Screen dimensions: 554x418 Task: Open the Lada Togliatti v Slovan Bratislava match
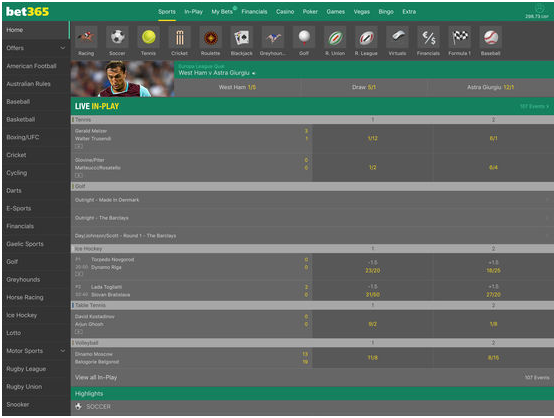click(x=192, y=291)
